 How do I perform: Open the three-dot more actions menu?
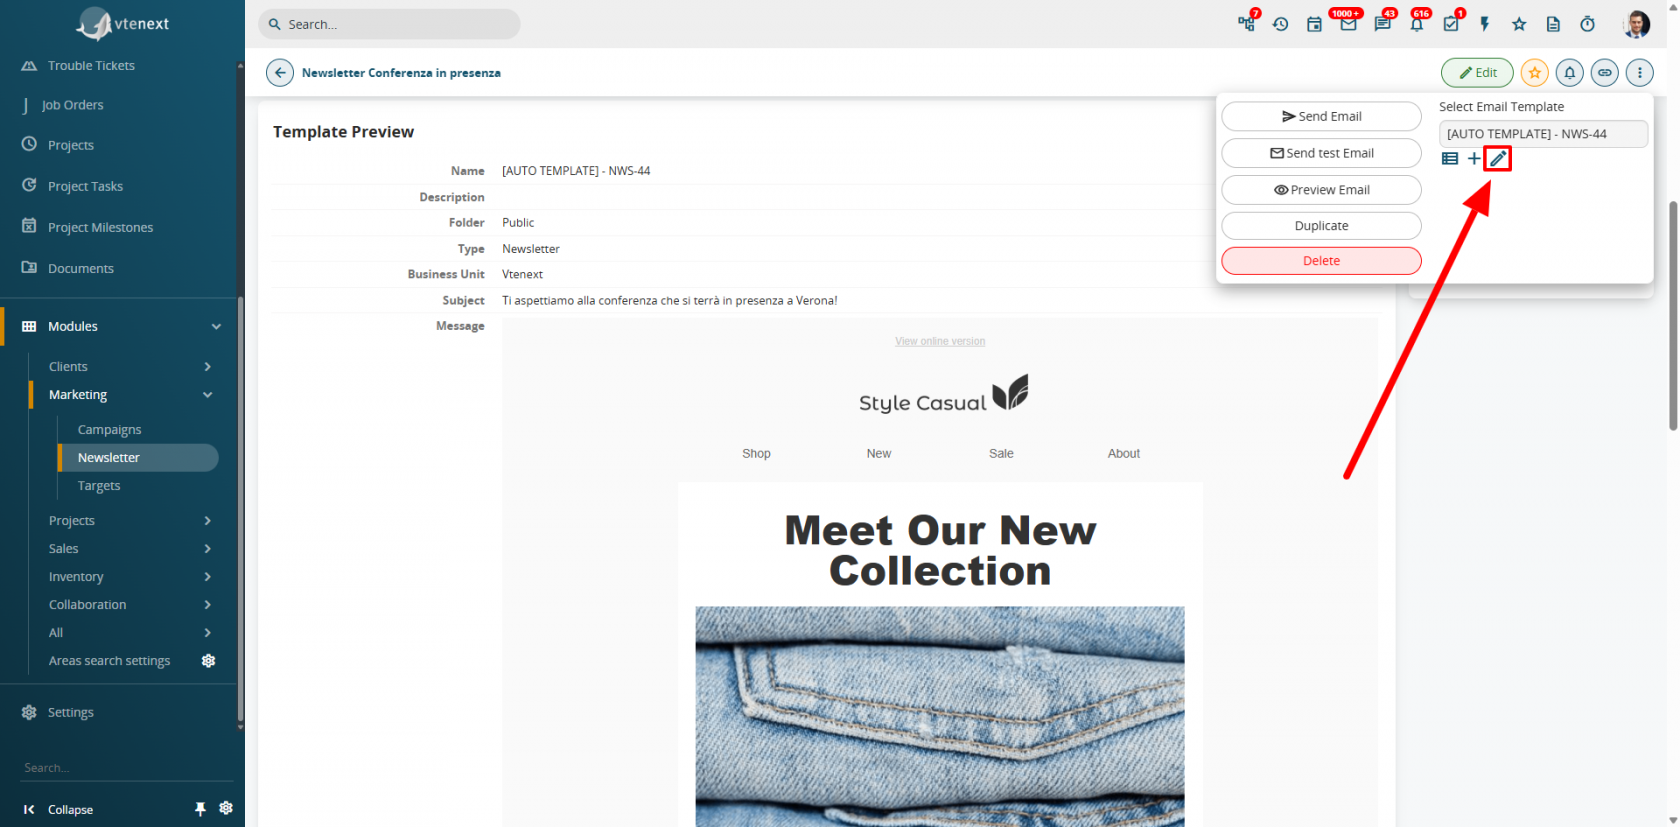coord(1640,73)
